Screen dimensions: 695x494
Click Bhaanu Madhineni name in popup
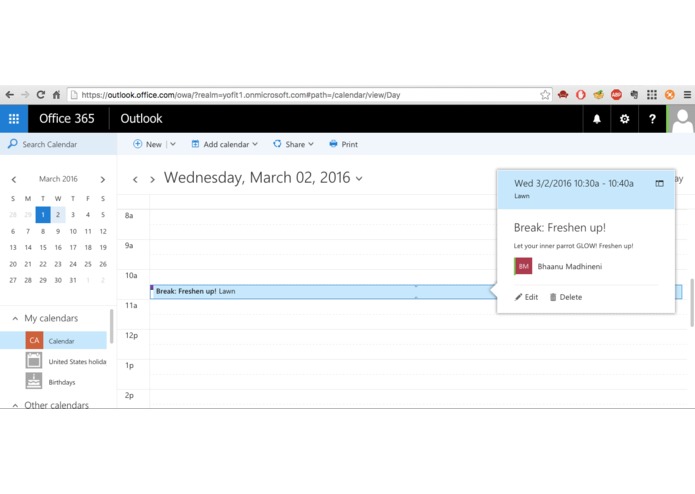click(x=570, y=266)
